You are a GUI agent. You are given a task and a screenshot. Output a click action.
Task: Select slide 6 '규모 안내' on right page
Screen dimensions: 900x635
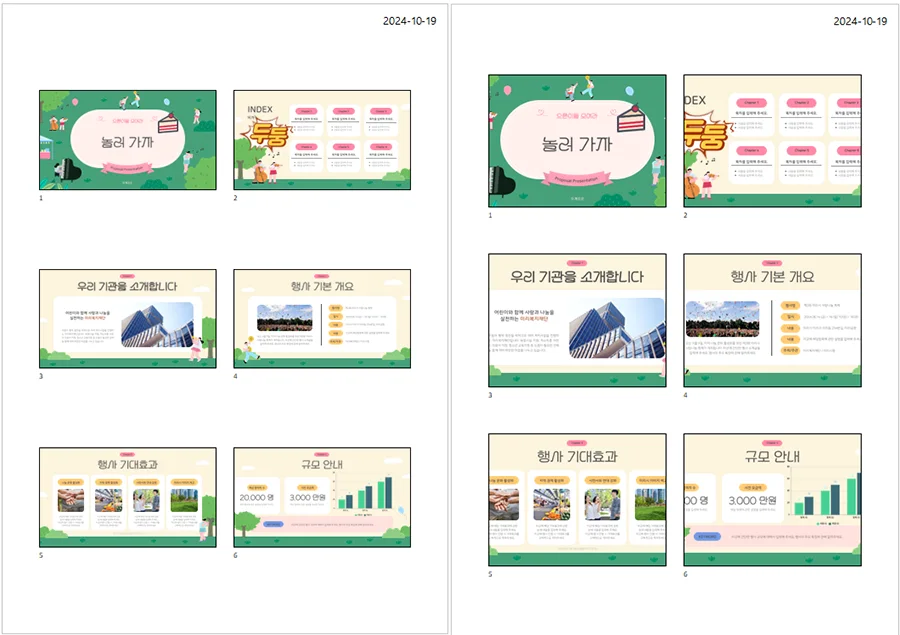click(x=773, y=500)
